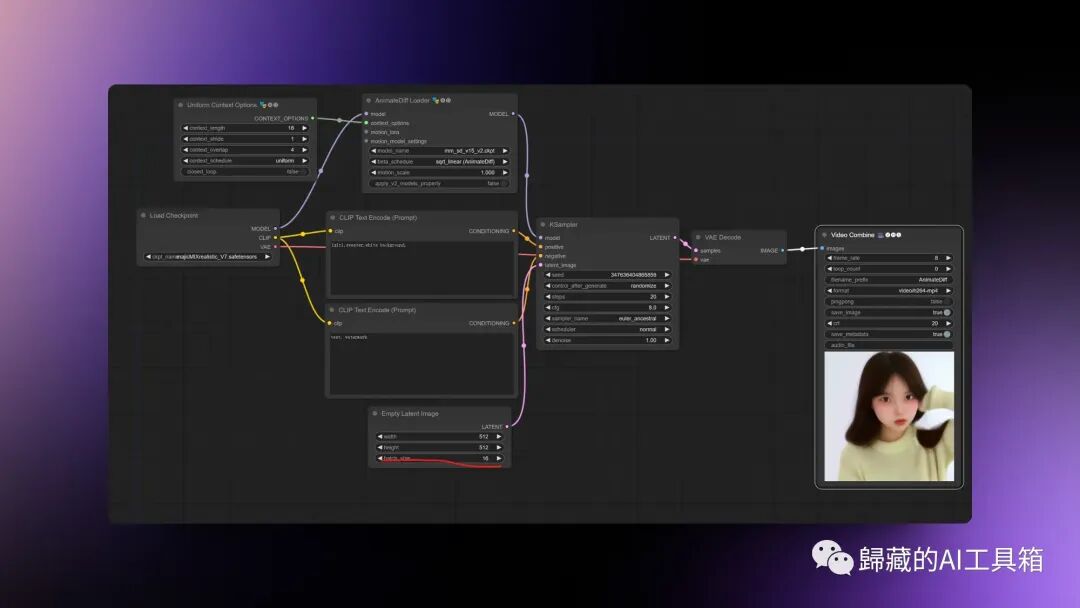
Task: Increase context_length with its right arrow
Action: [304, 128]
